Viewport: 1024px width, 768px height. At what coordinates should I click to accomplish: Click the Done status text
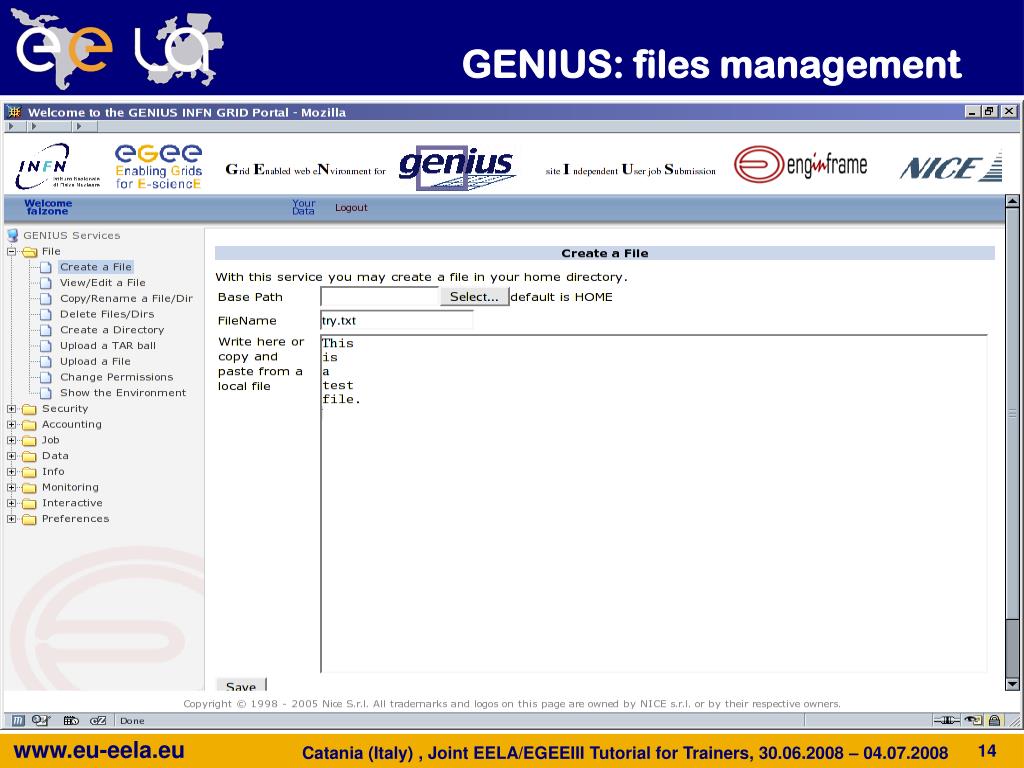coord(132,721)
